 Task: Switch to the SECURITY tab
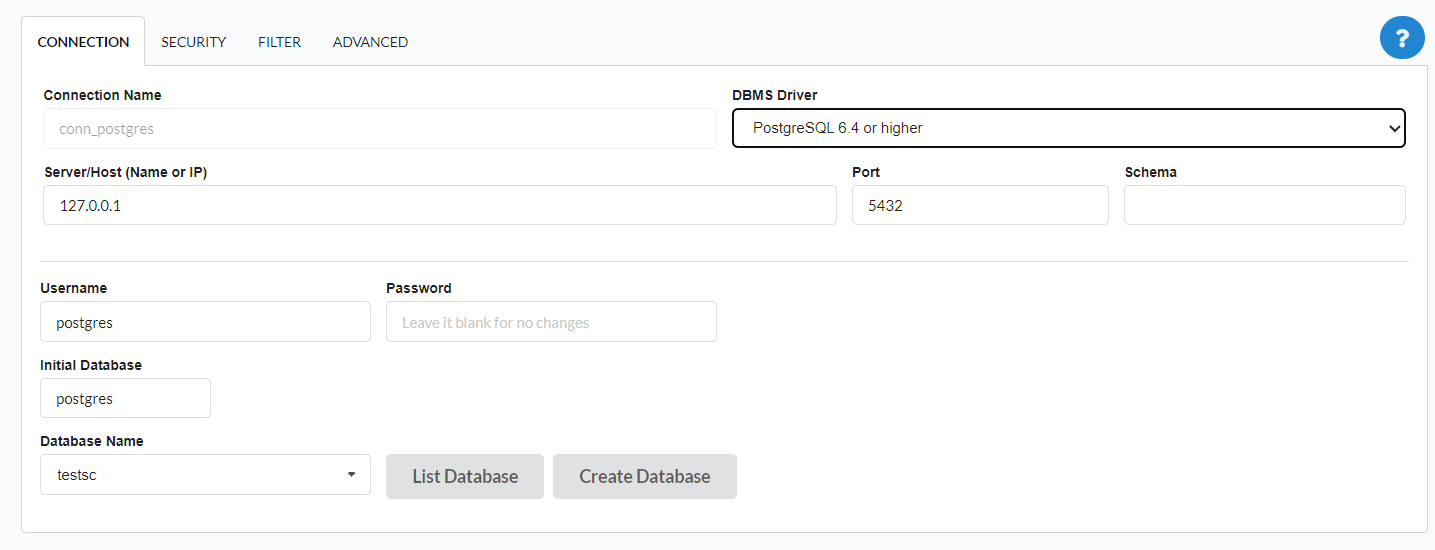pyautogui.click(x=193, y=42)
